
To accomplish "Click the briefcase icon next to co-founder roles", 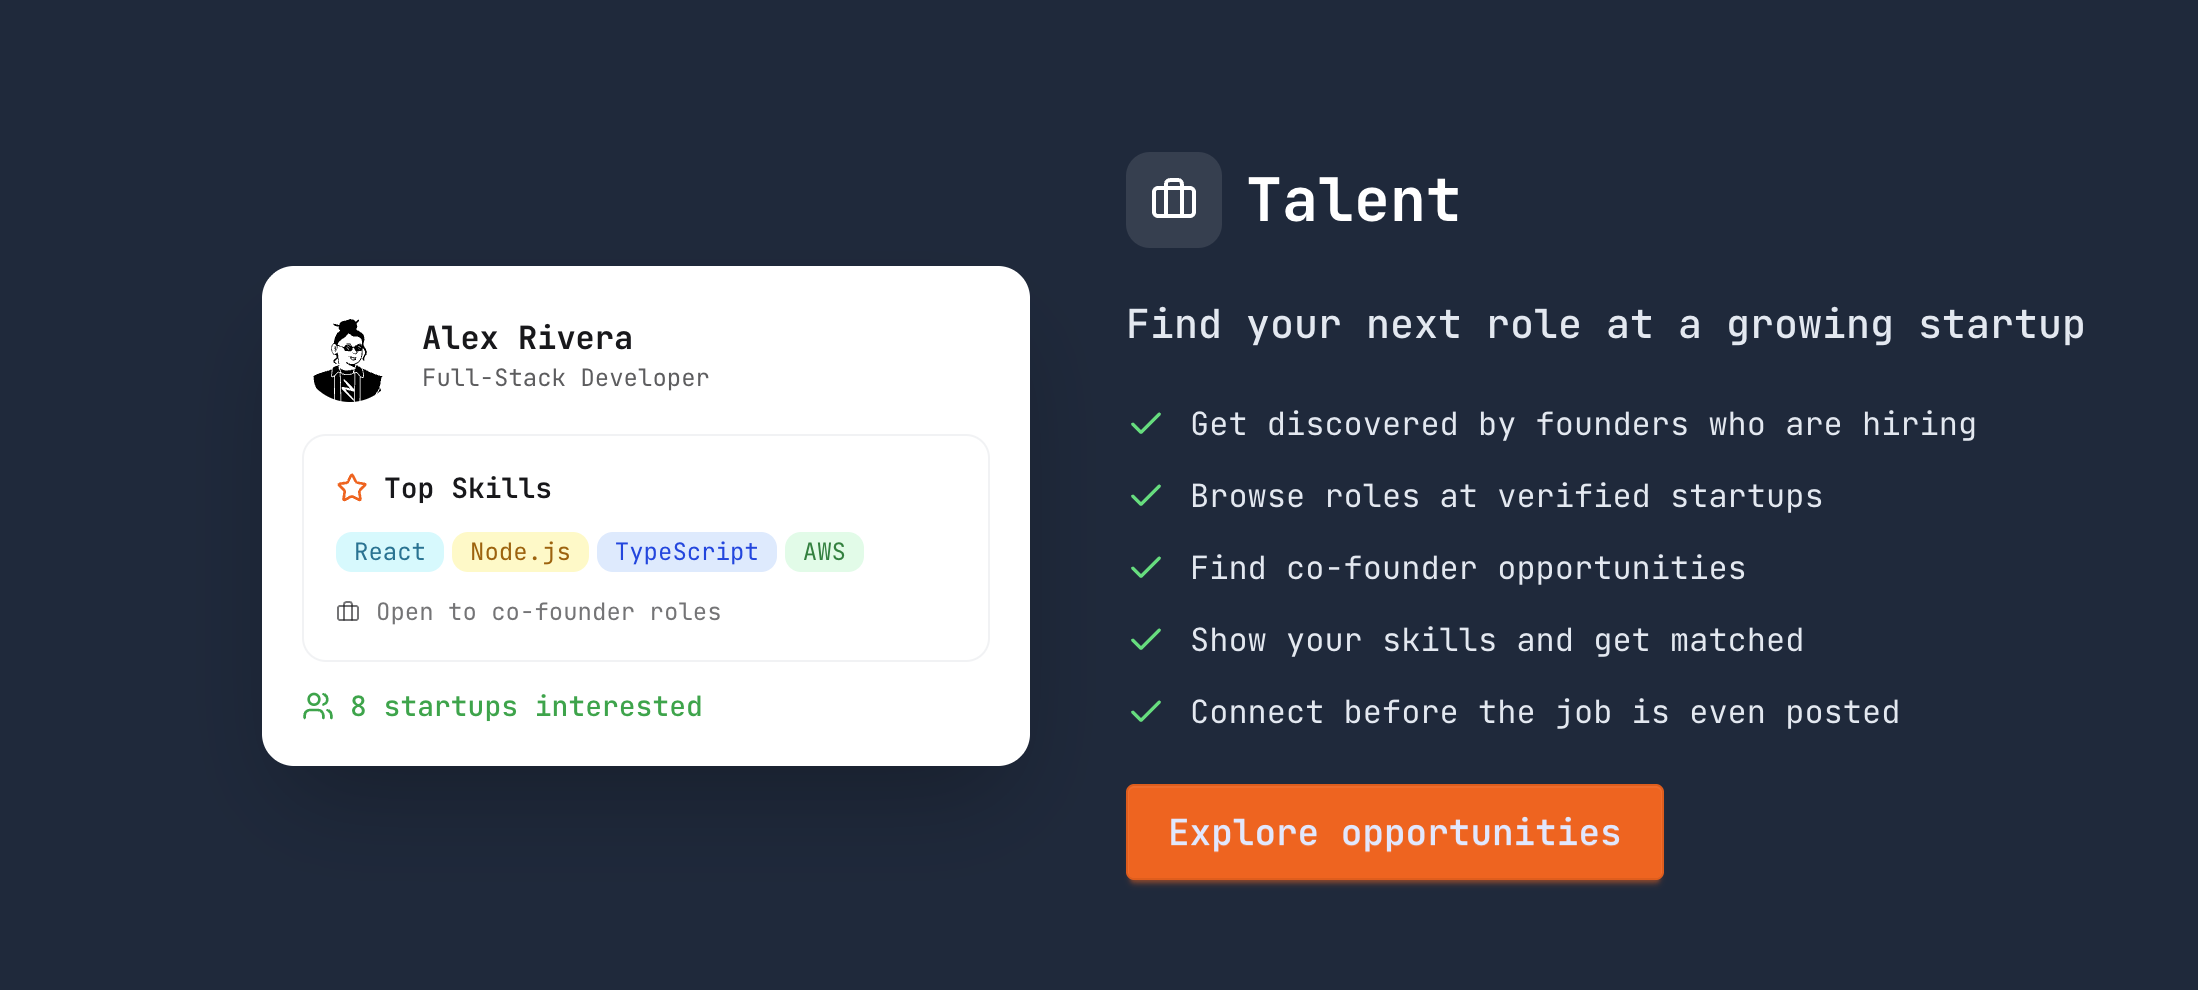I will pyautogui.click(x=347, y=611).
